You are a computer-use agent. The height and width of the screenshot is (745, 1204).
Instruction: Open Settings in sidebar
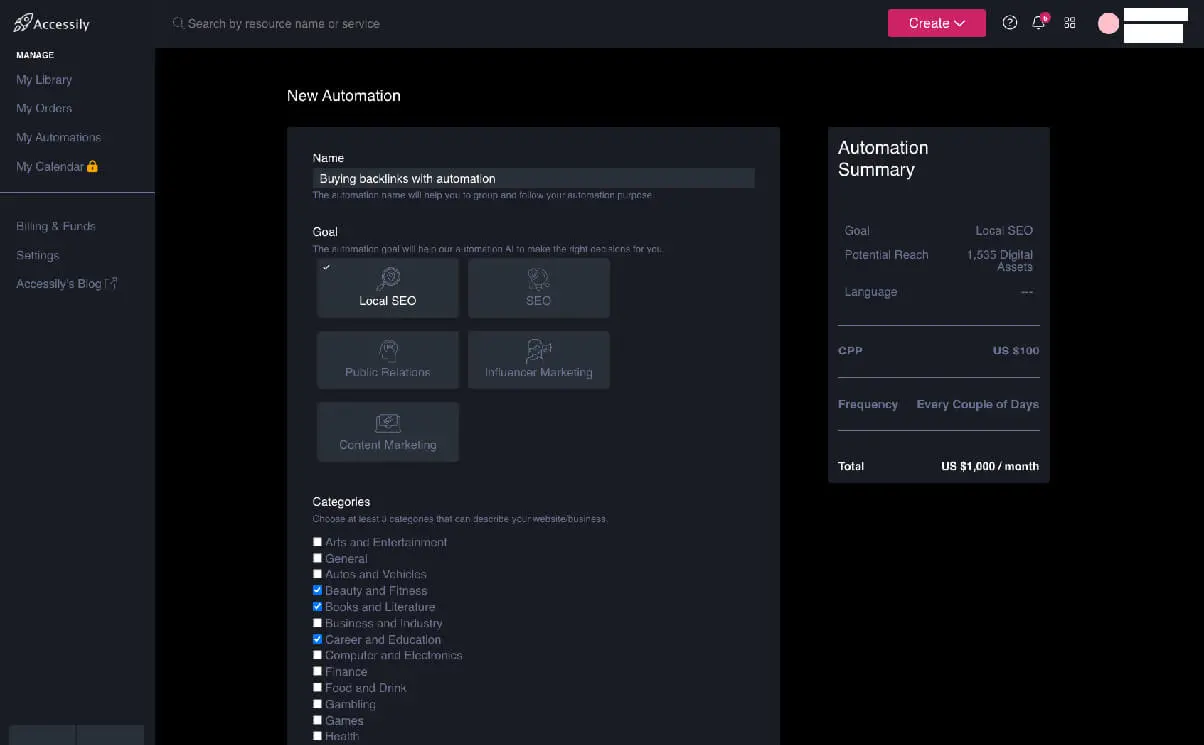[38, 255]
